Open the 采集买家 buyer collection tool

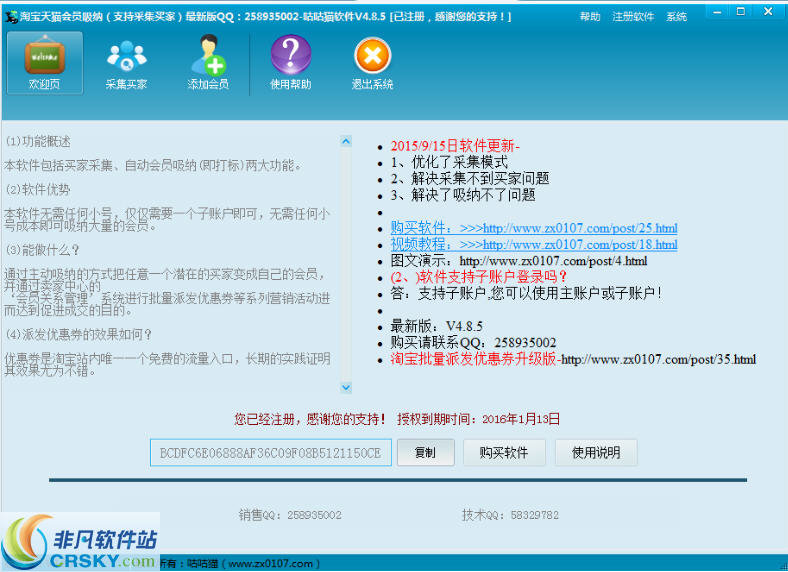(126, 63)
